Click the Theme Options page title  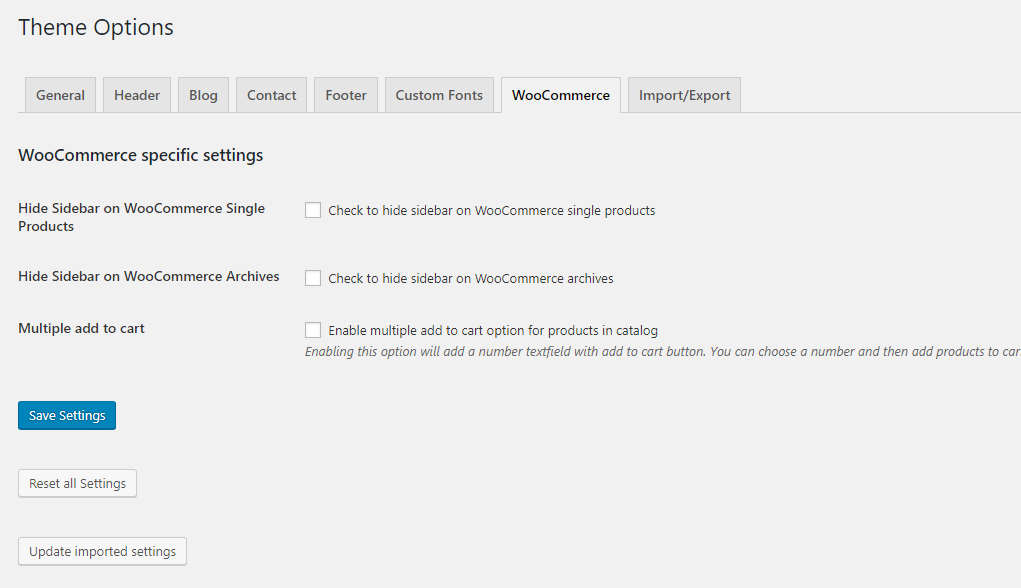96,27
